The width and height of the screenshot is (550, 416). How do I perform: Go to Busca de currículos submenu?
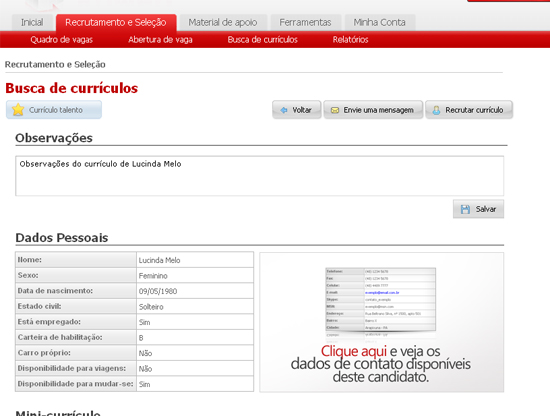tap(262, 40)
